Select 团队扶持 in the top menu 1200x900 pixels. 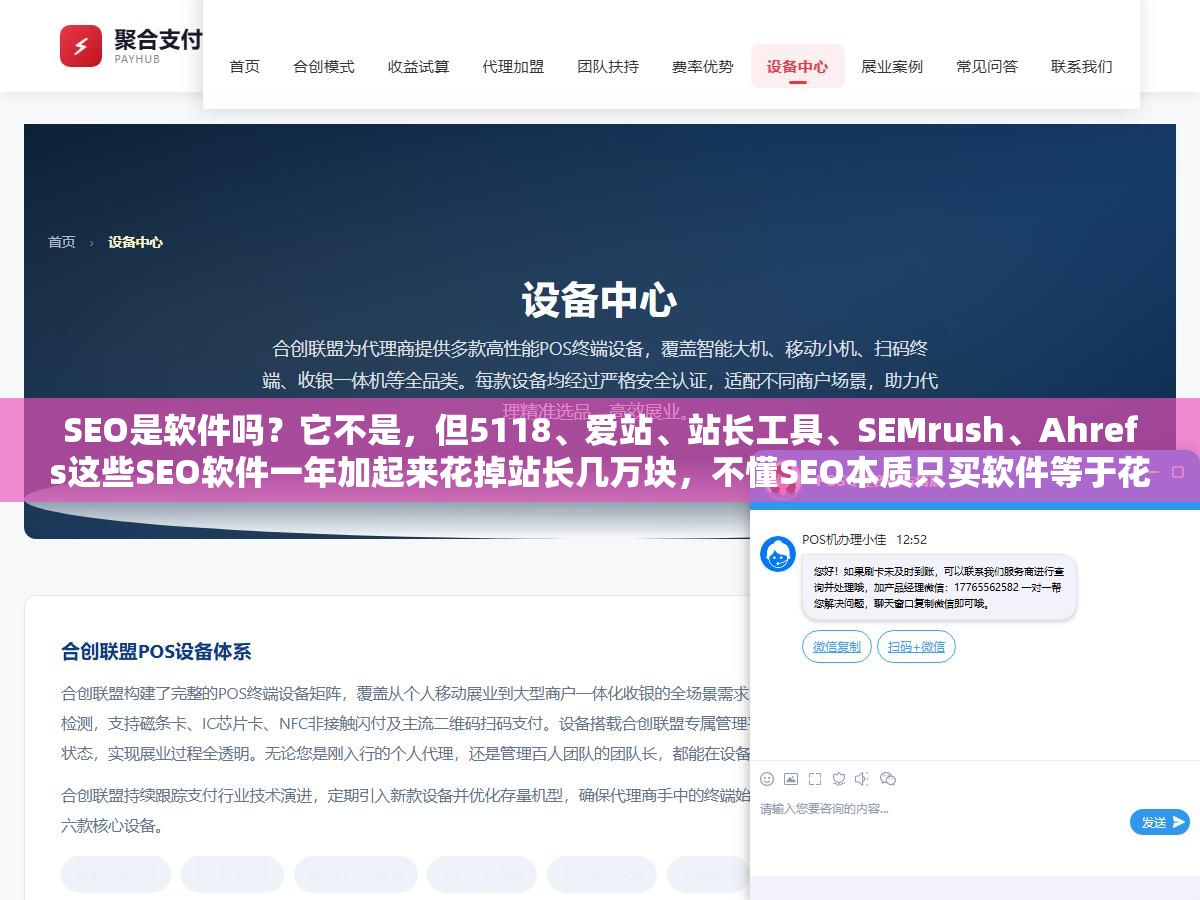608,67
